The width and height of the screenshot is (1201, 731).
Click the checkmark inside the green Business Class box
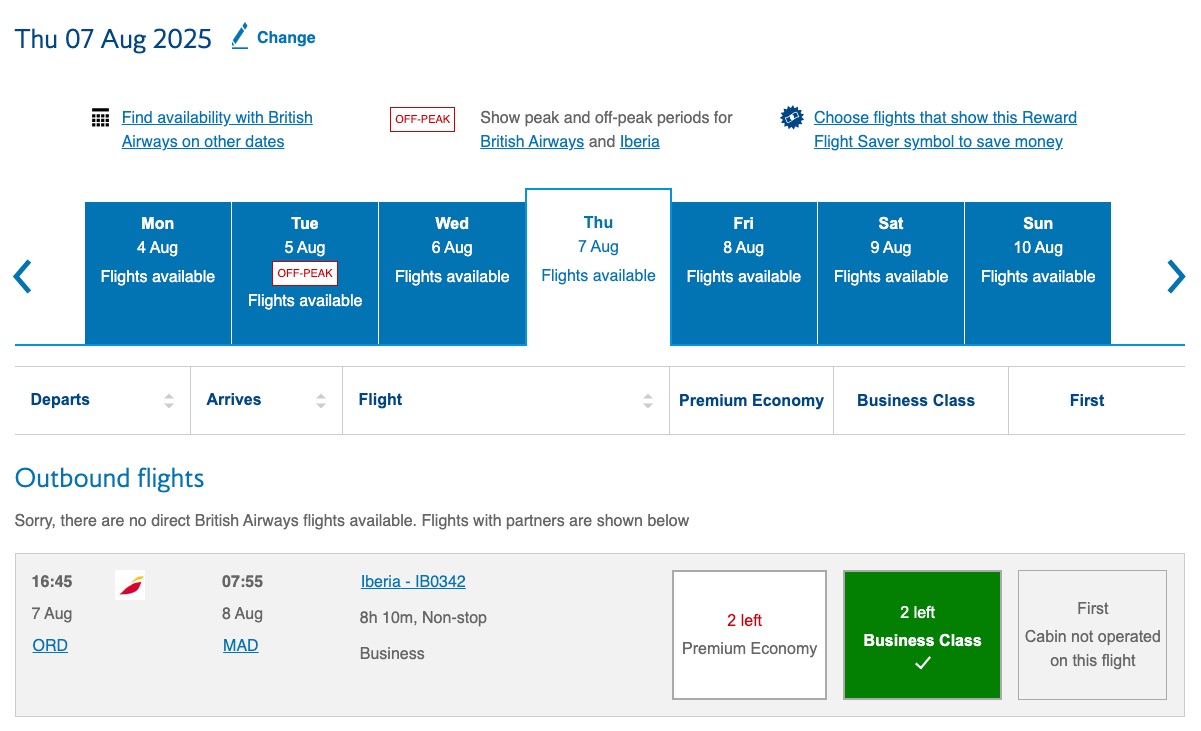(x=921, y=662)
